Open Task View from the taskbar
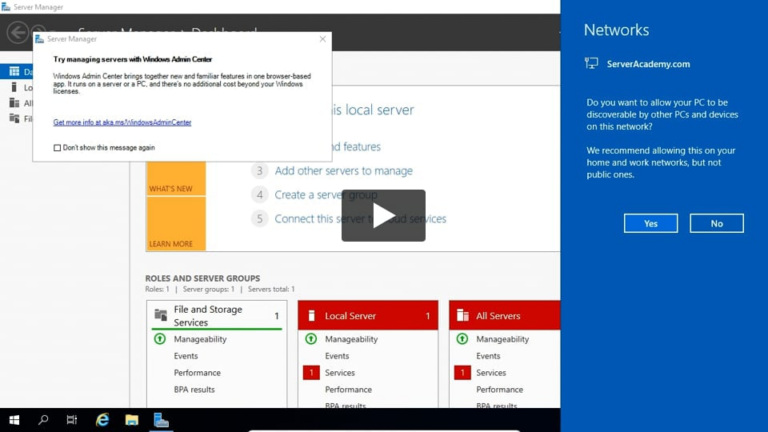This screenshot has width=768, height=432. (72, 420)
